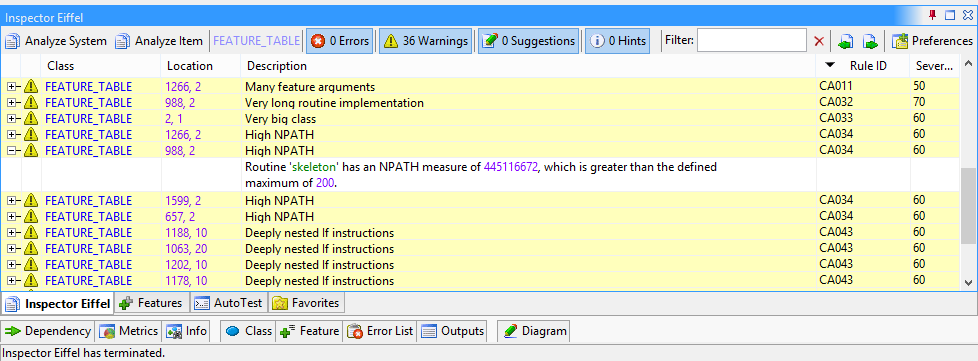Open location link 2, 1
978x361 pixels.
pos(174,118)
